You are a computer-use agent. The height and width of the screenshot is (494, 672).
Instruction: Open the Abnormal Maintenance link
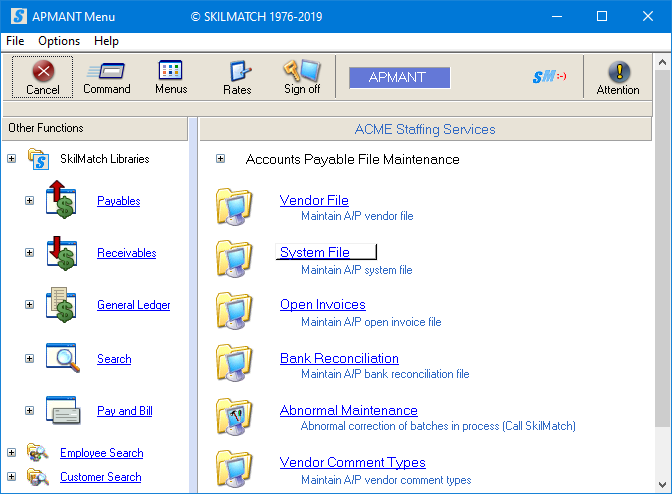pos(349,410)
